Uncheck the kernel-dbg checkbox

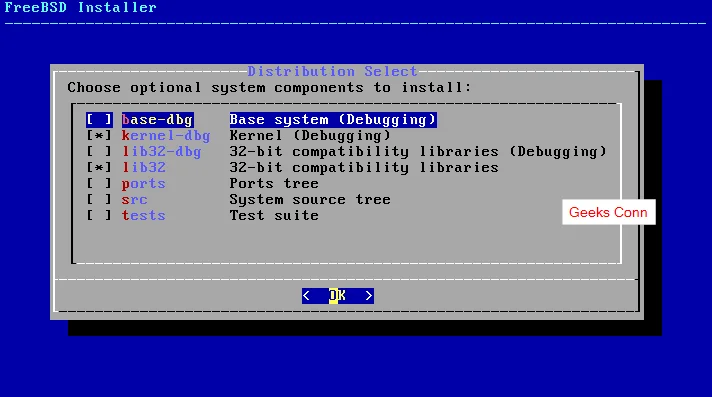coord(99,136)
